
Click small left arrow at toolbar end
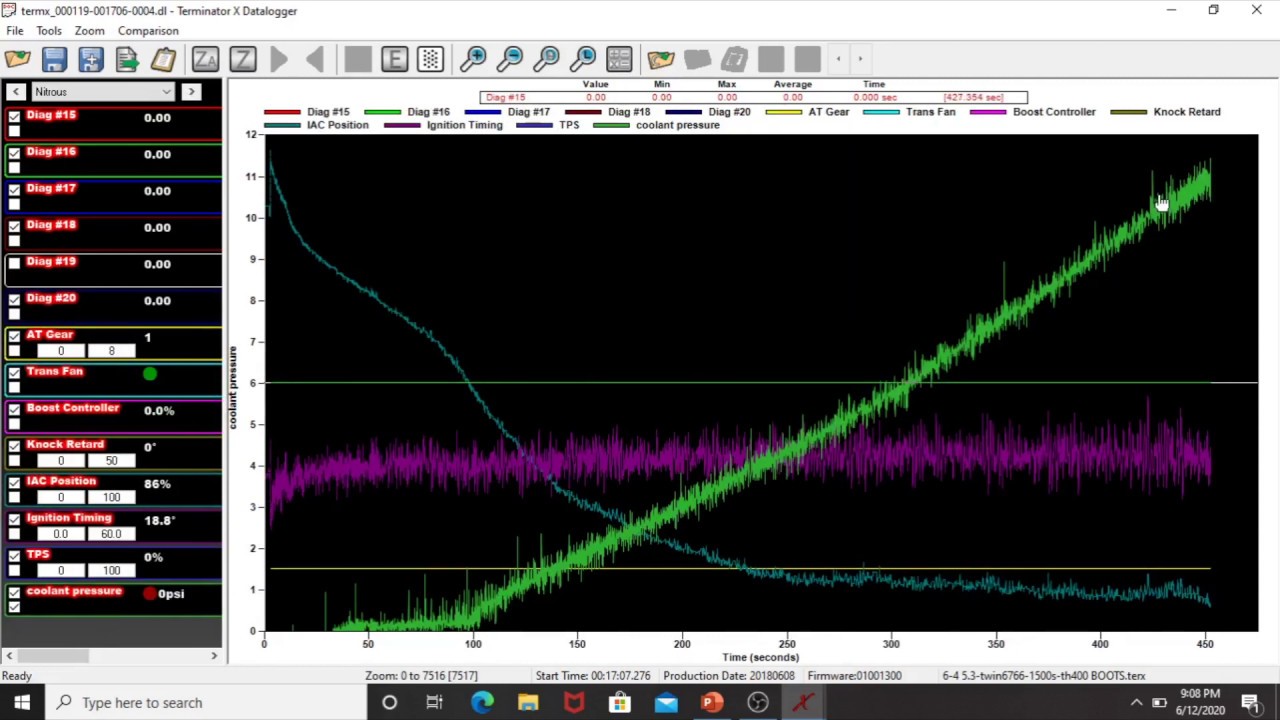tap(838, 59)
